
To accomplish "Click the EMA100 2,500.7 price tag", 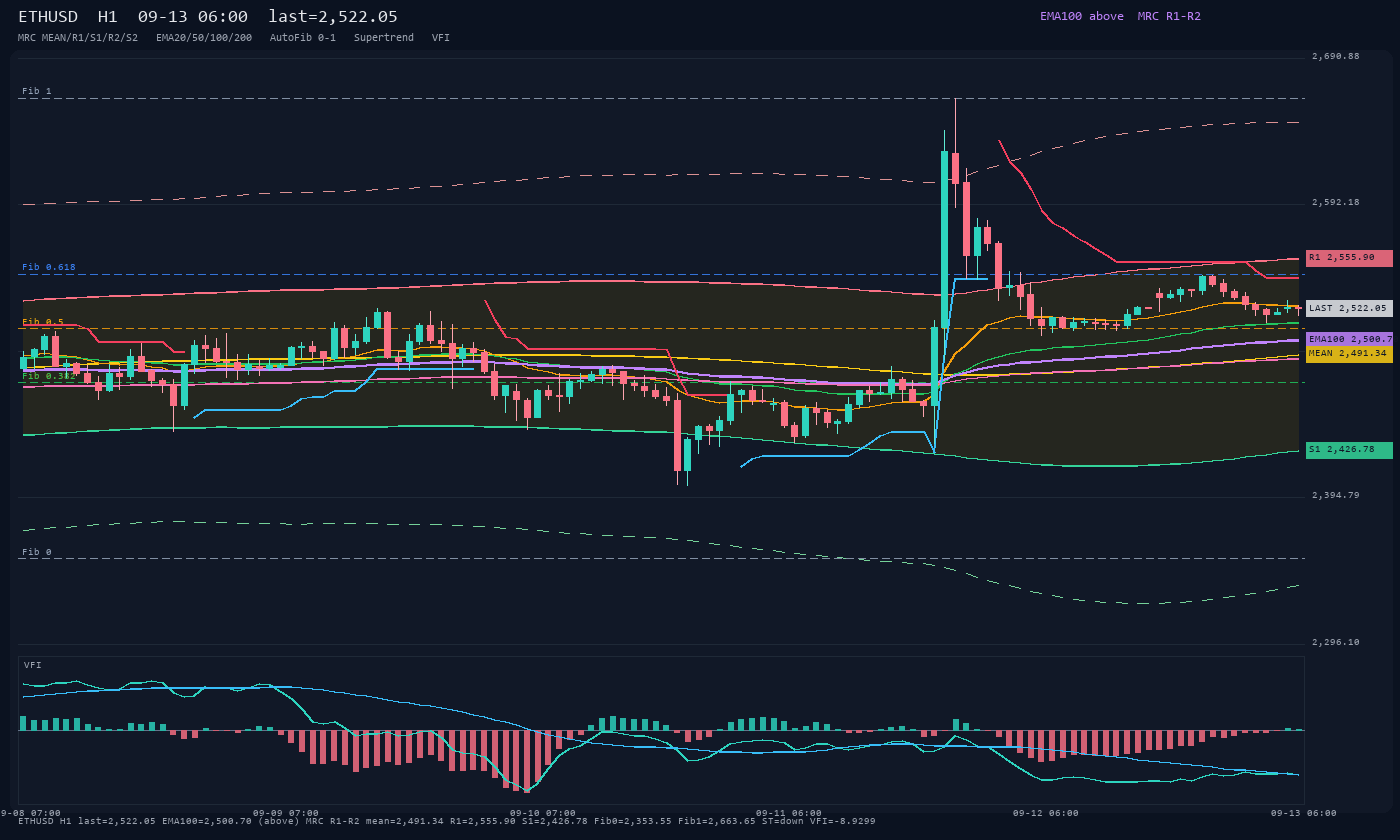I will (x=1349, y=340).
